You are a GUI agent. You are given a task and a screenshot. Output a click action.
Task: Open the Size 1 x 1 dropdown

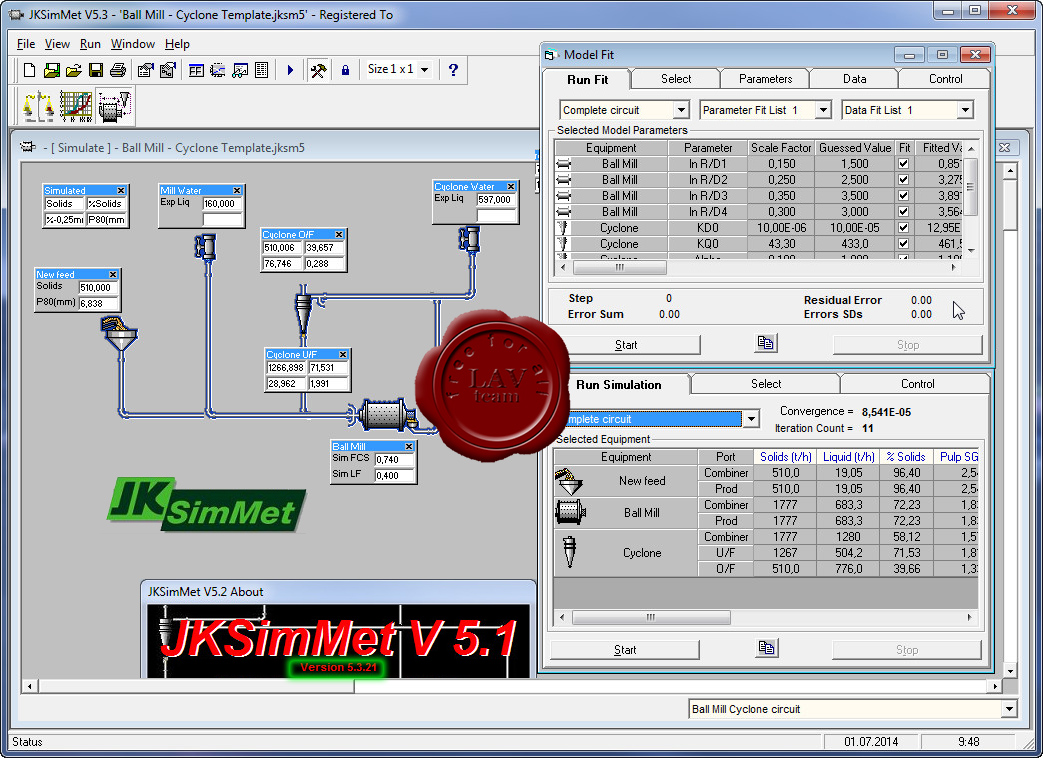click(424, 69)
